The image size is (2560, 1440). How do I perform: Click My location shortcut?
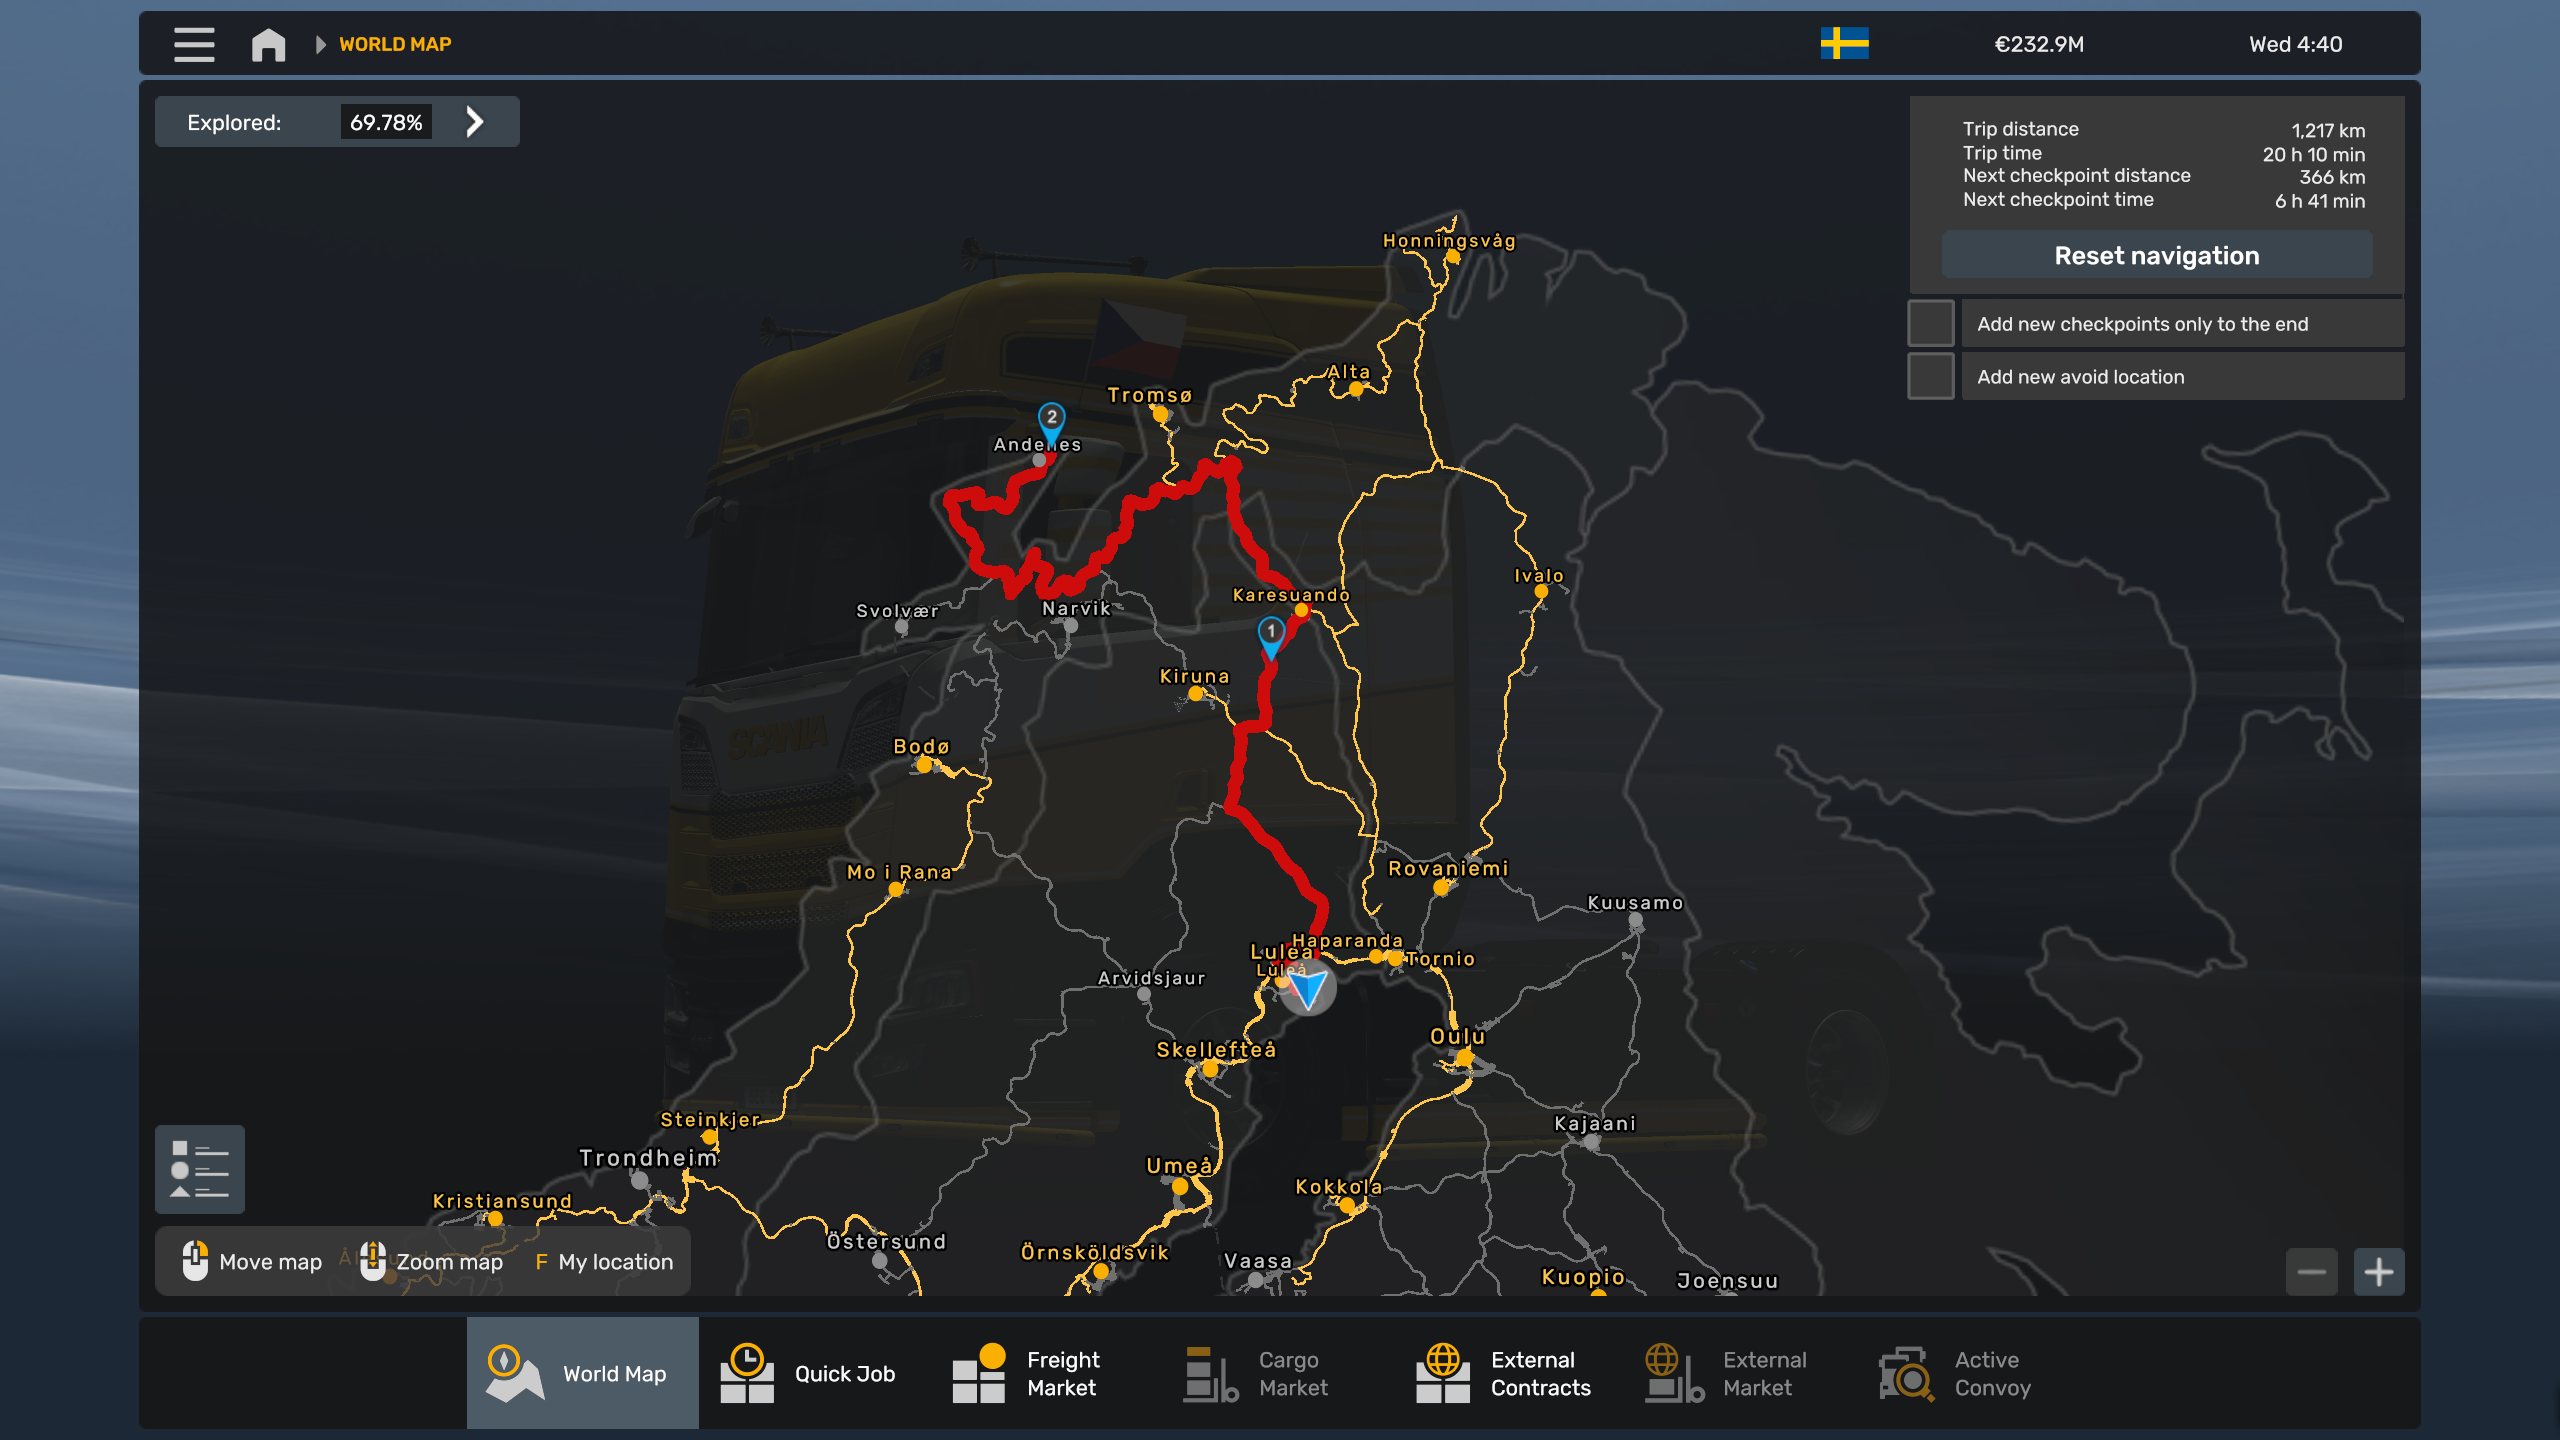[x=604, y=1262]
